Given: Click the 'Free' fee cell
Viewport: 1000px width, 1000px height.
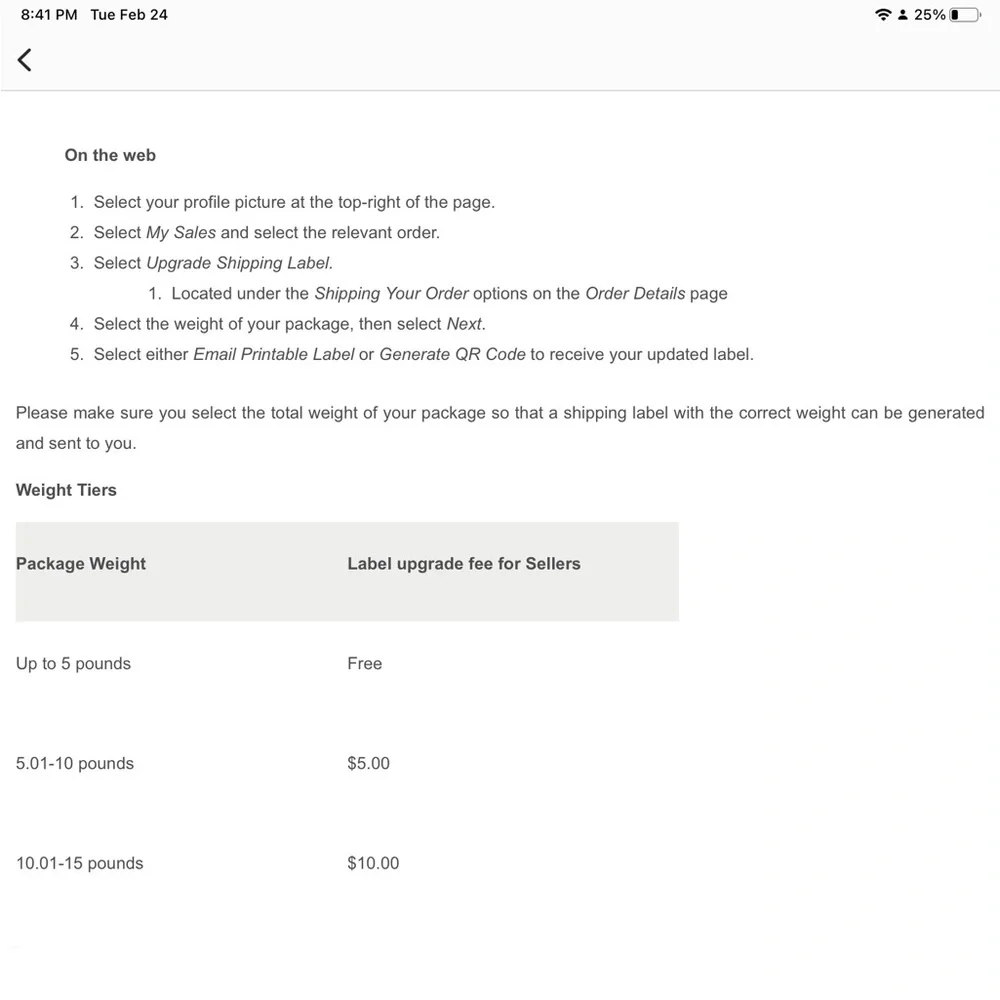Looking at the screenshot, I should (365, 663).
